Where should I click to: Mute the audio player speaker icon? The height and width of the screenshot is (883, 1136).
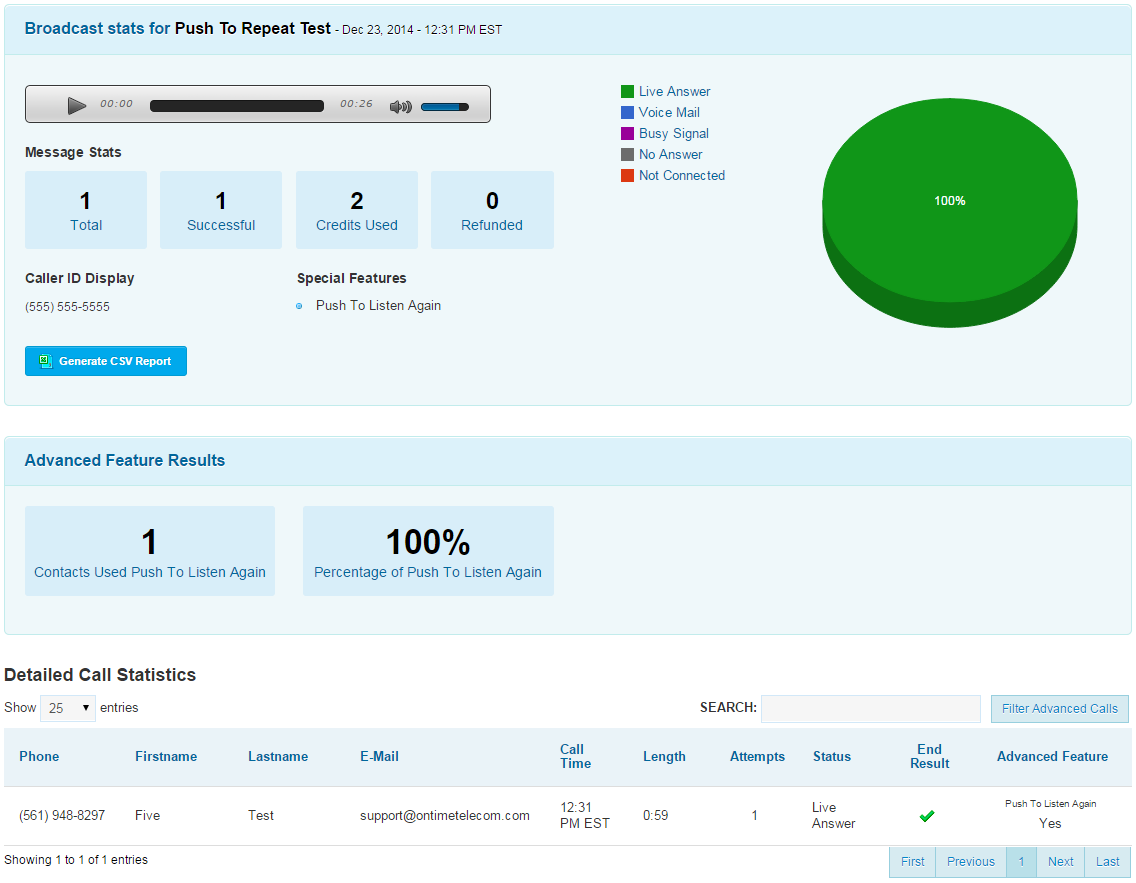click(x=401, y=106)
